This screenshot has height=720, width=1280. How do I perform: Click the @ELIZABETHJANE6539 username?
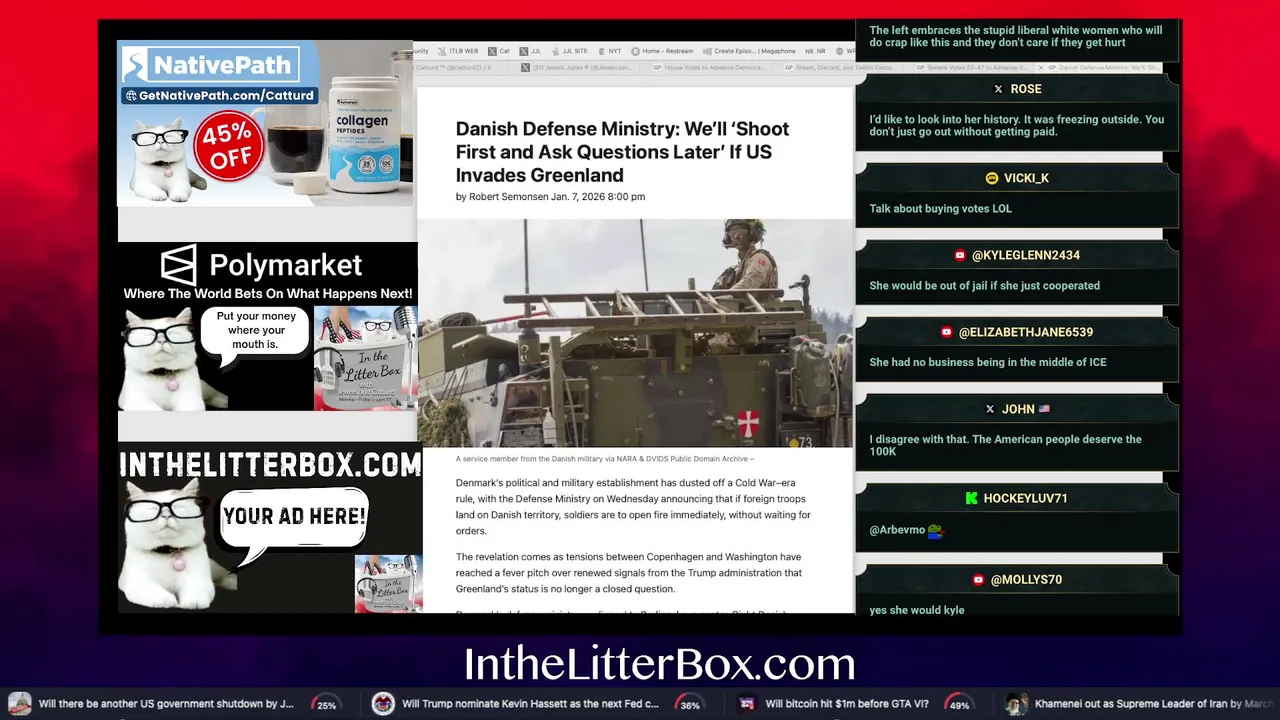click(x=1026, y=332)
